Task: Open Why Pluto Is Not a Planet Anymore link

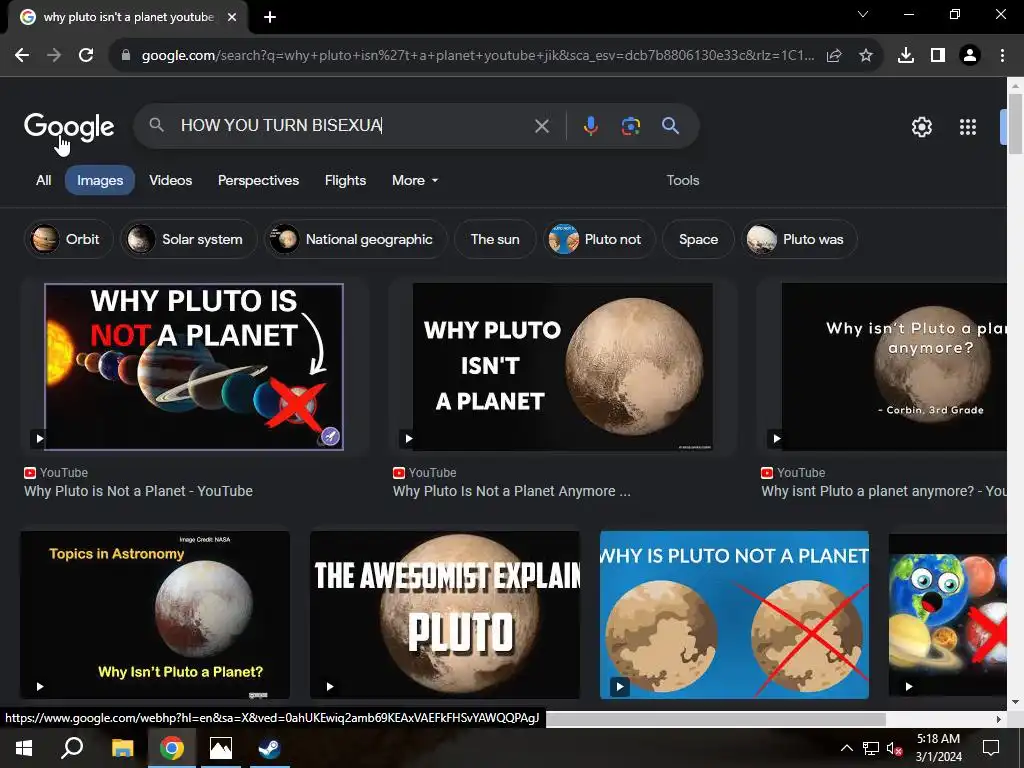Action: pos(511,491)
